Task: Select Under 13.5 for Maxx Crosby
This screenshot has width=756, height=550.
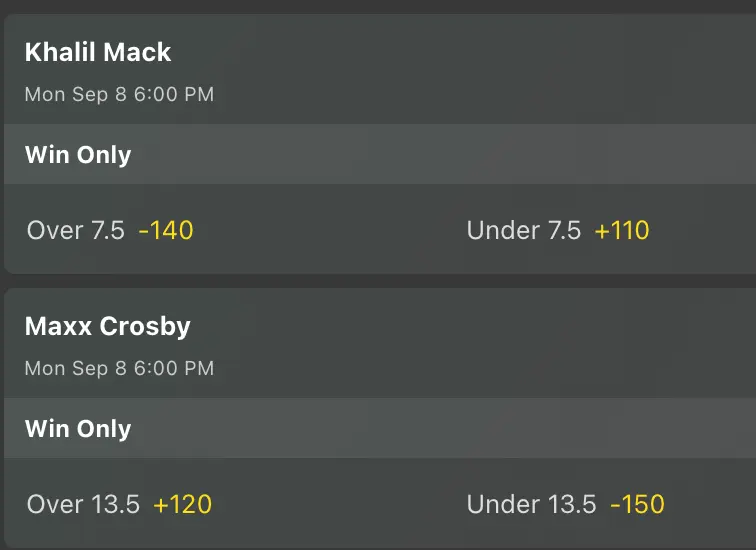Action: pyautogui.click(x=565, y=505)
